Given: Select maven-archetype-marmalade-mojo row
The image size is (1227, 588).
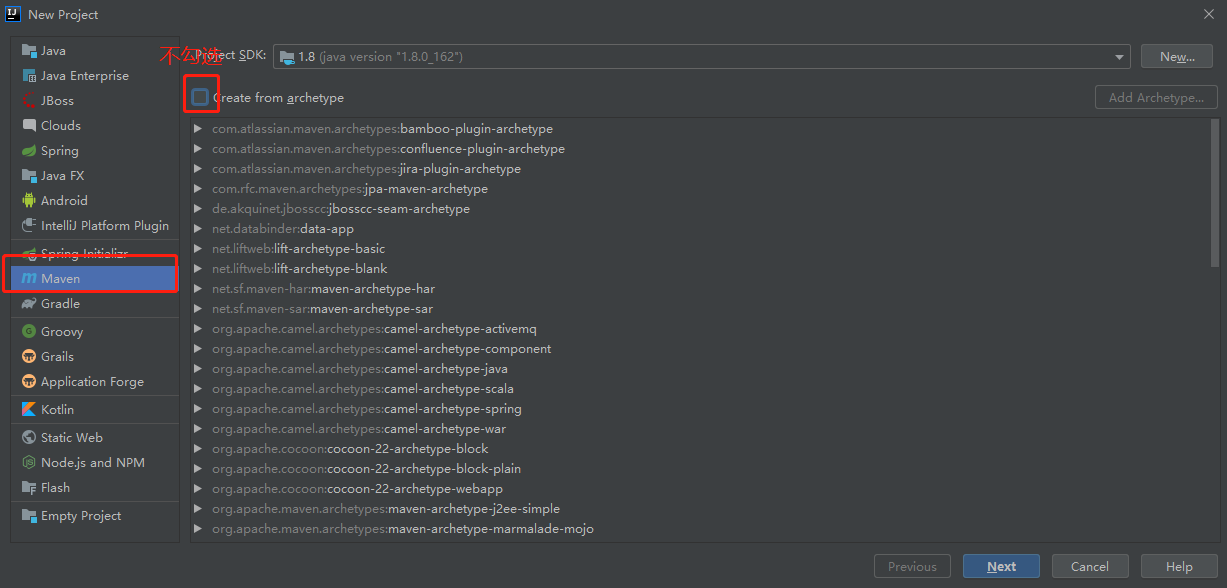Looking at the screenshot, I should (x=700, y=529).
